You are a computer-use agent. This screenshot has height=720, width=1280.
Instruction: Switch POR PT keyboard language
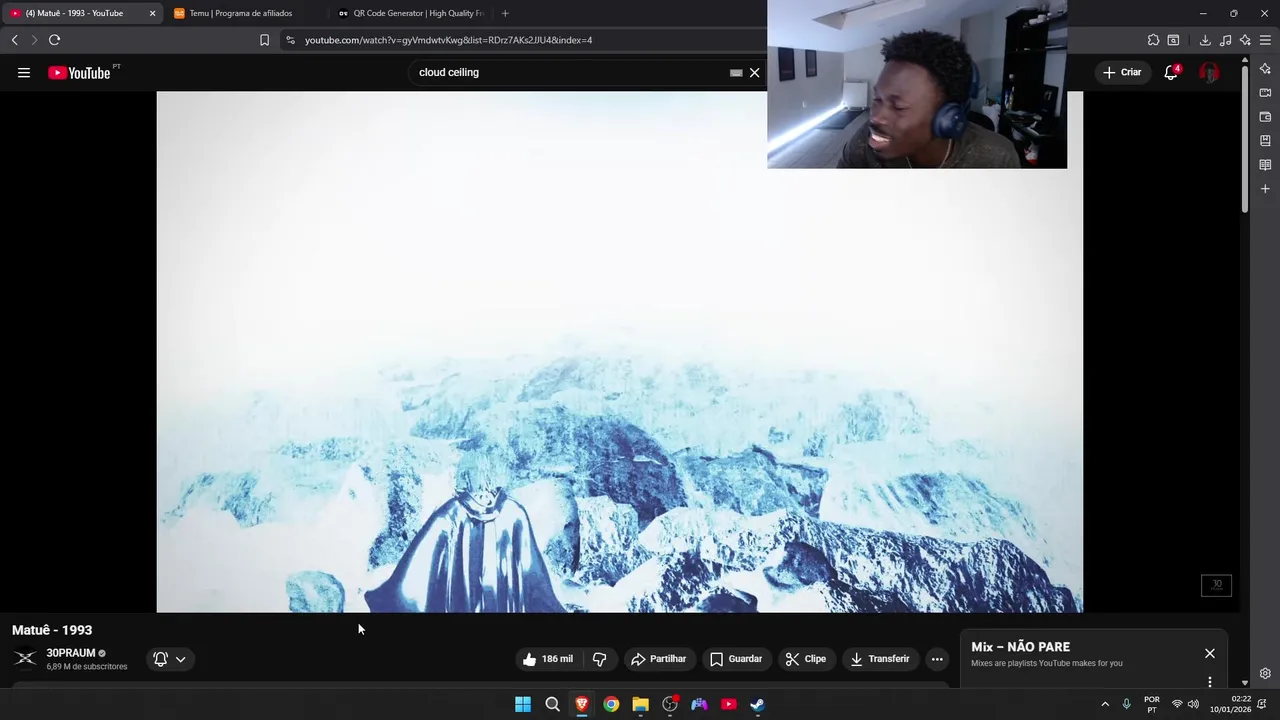[x=1152, y=704]
